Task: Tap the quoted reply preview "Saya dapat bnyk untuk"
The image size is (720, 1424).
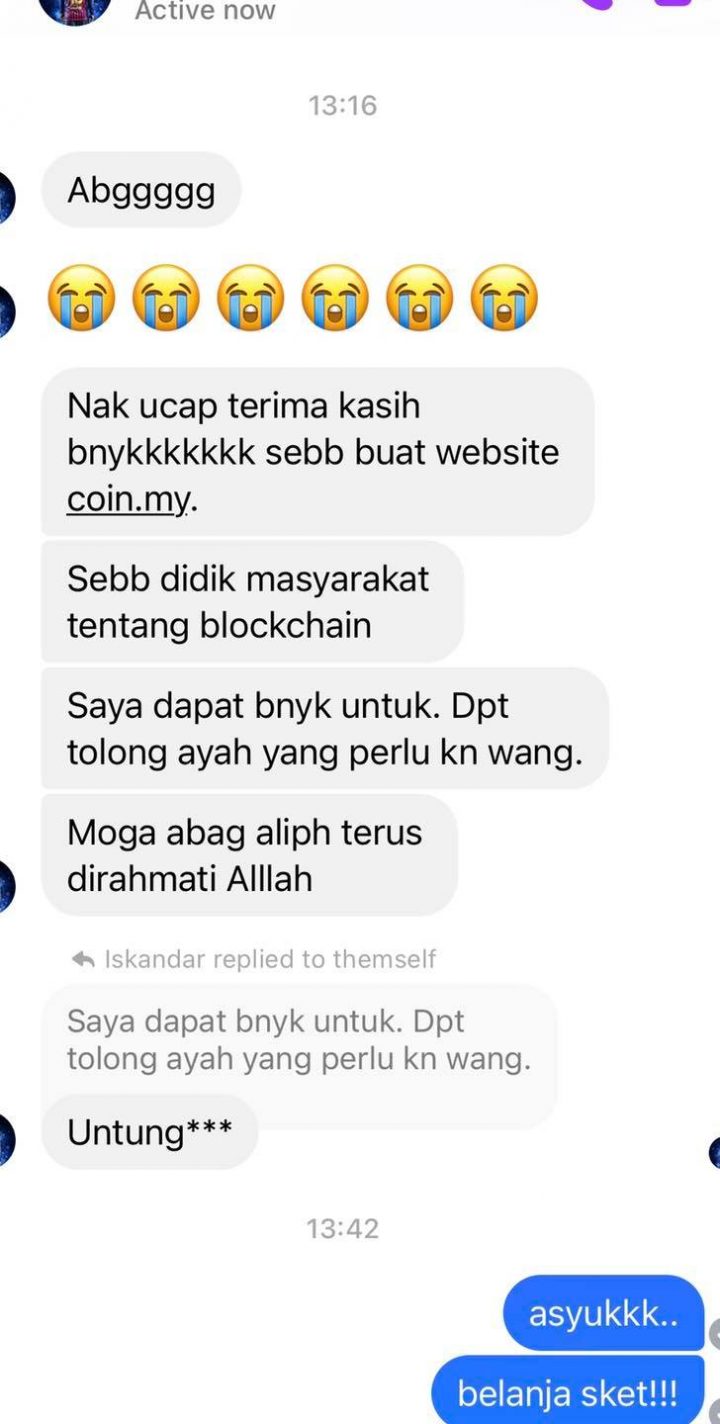Action: (x=299, y=1040)
